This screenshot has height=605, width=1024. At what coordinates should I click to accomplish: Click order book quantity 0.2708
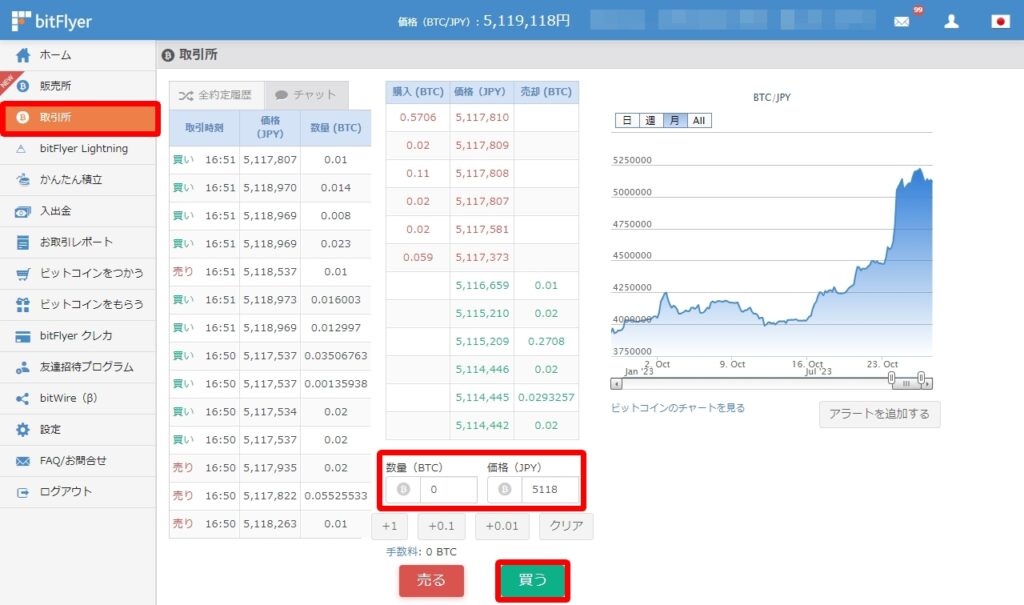pyautogui.click(x=546, y=342)
